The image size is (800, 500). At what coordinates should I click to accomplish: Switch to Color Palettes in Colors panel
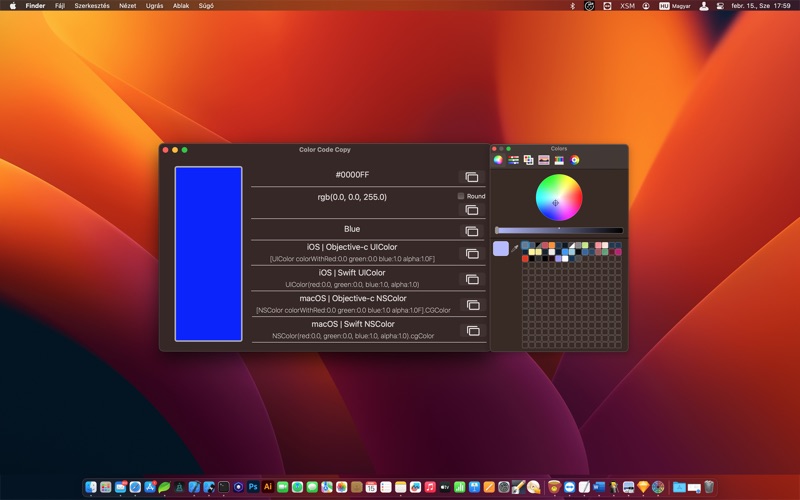click(x=529, y=160)
